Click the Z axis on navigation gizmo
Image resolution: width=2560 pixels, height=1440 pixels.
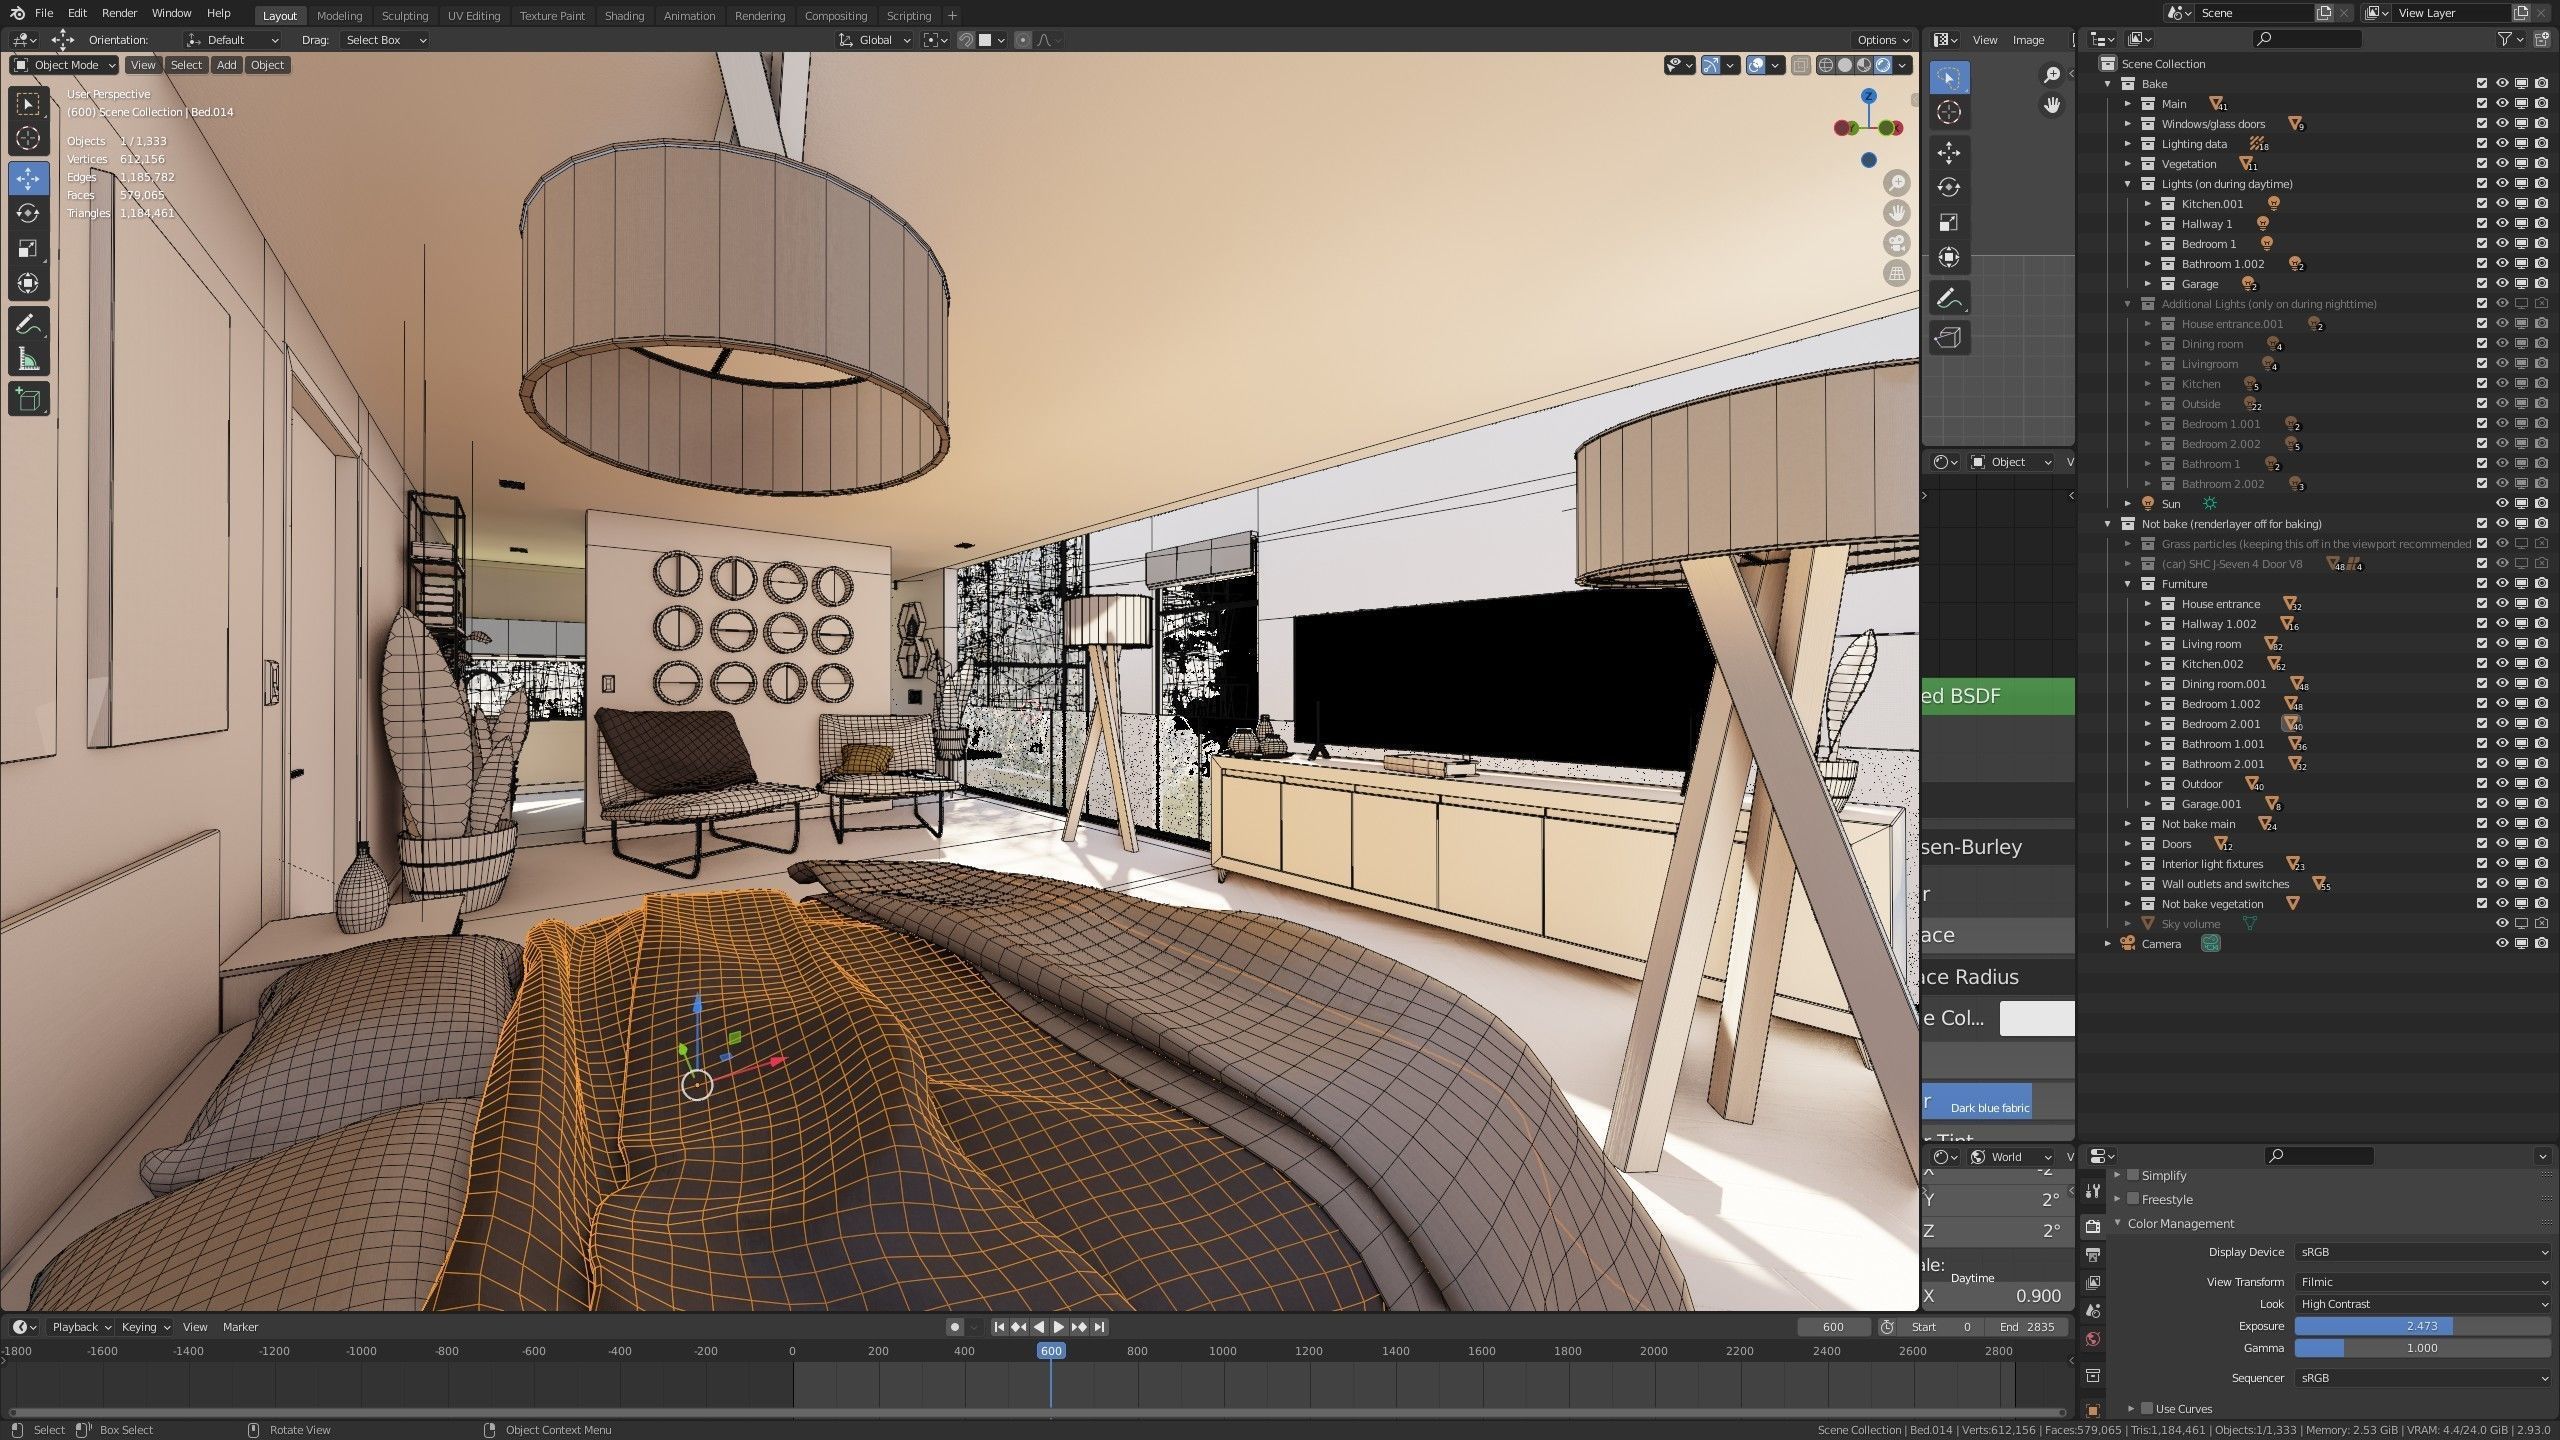pos(1869,96)
